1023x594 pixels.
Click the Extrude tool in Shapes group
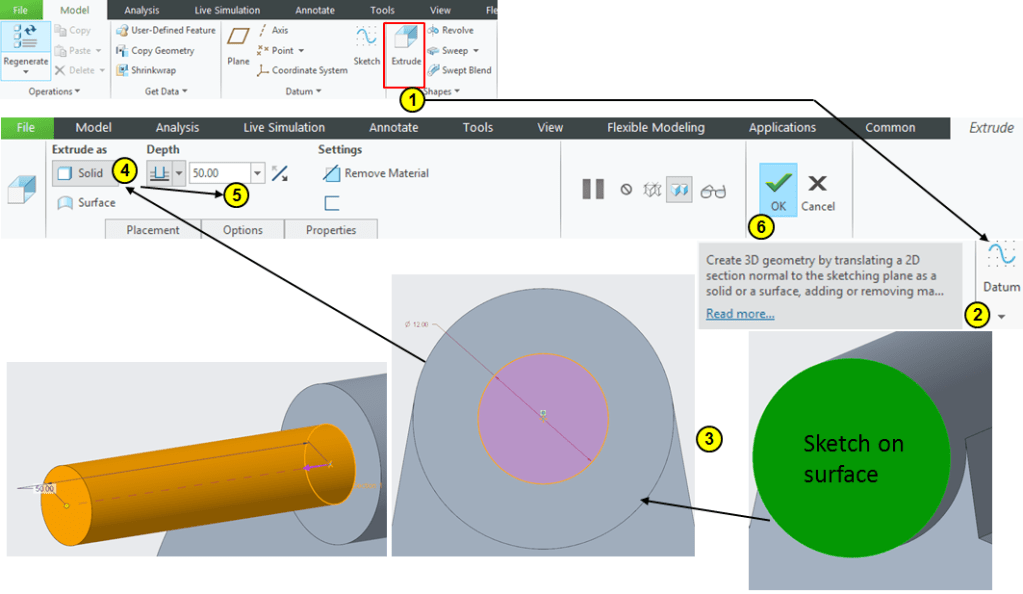point(405,46)
